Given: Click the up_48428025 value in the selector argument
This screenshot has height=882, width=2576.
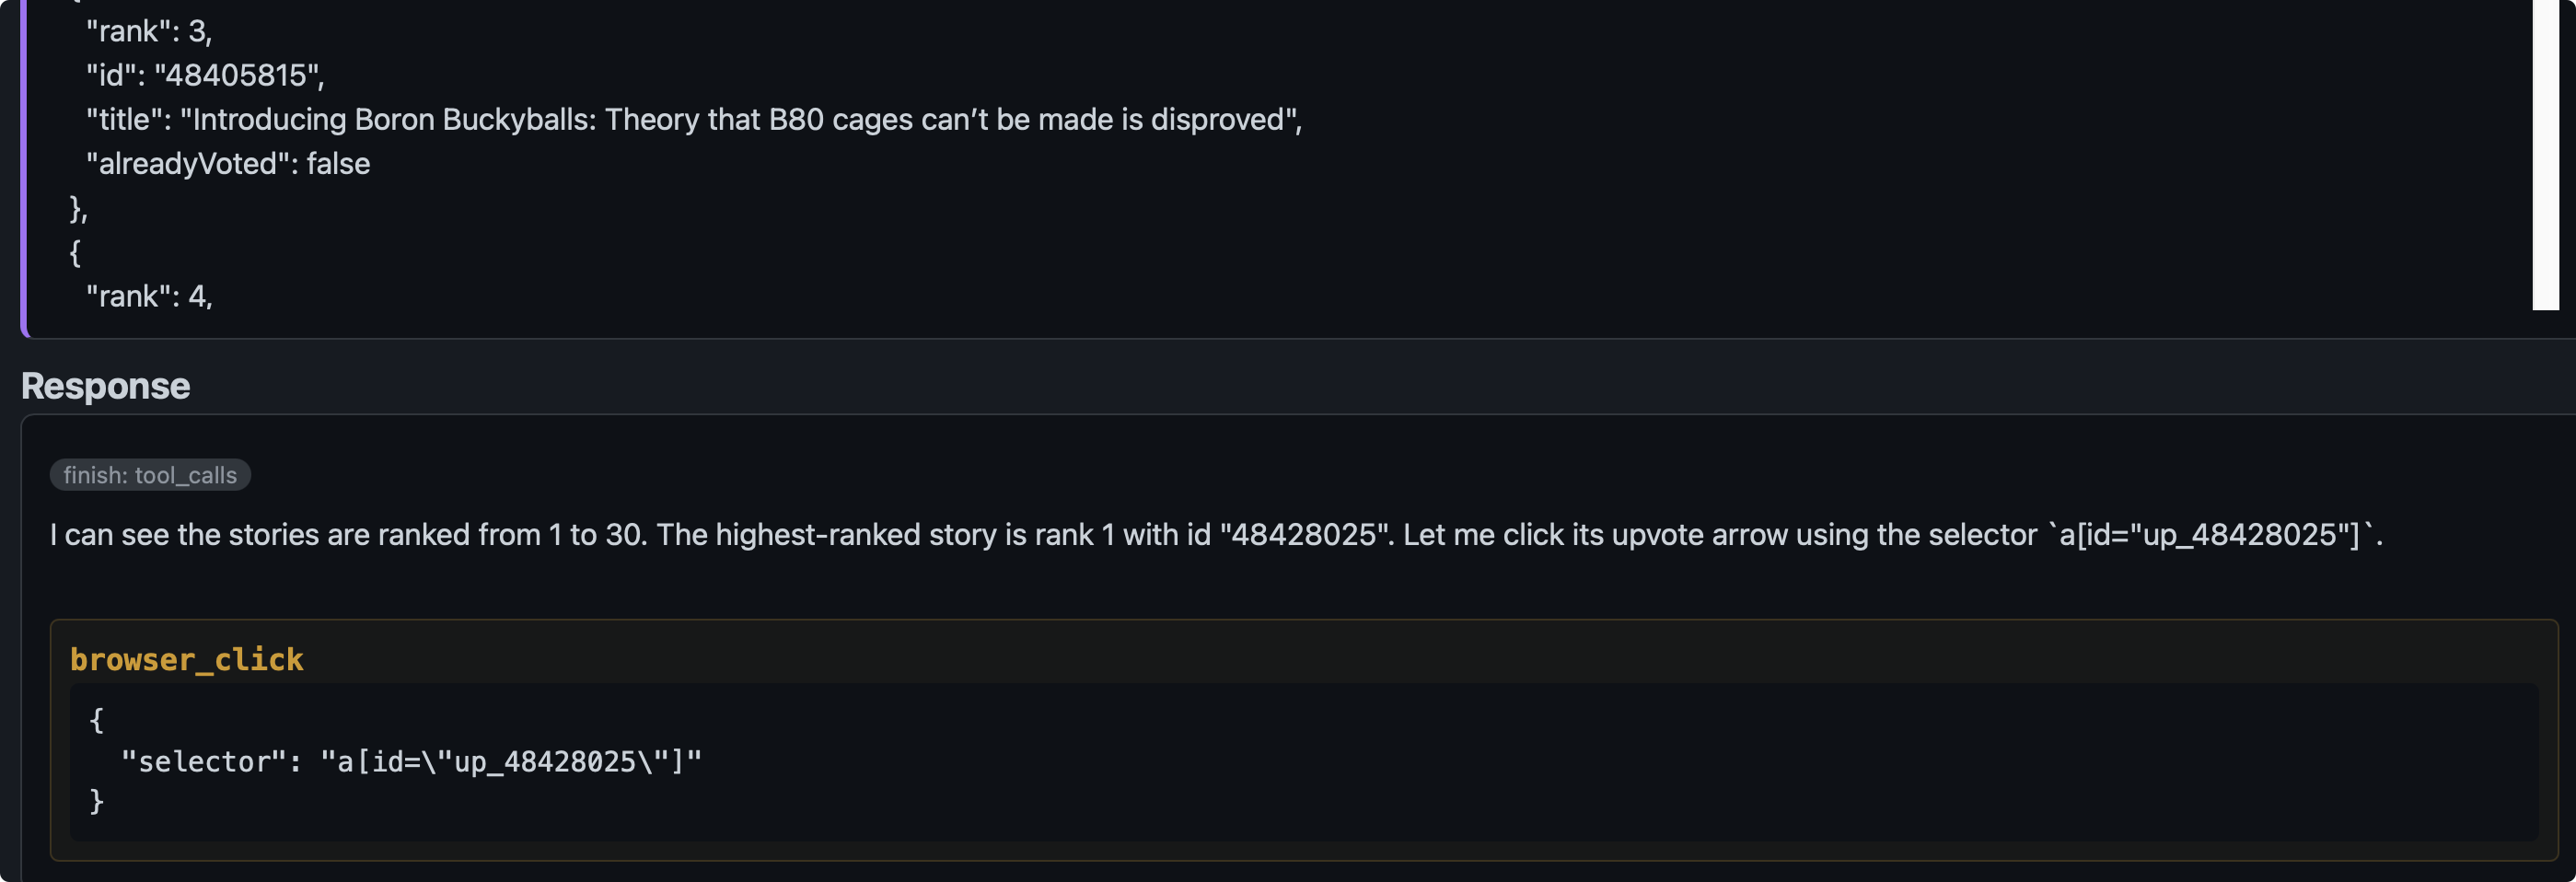Looking at the screenshot, I should point(545,762).
